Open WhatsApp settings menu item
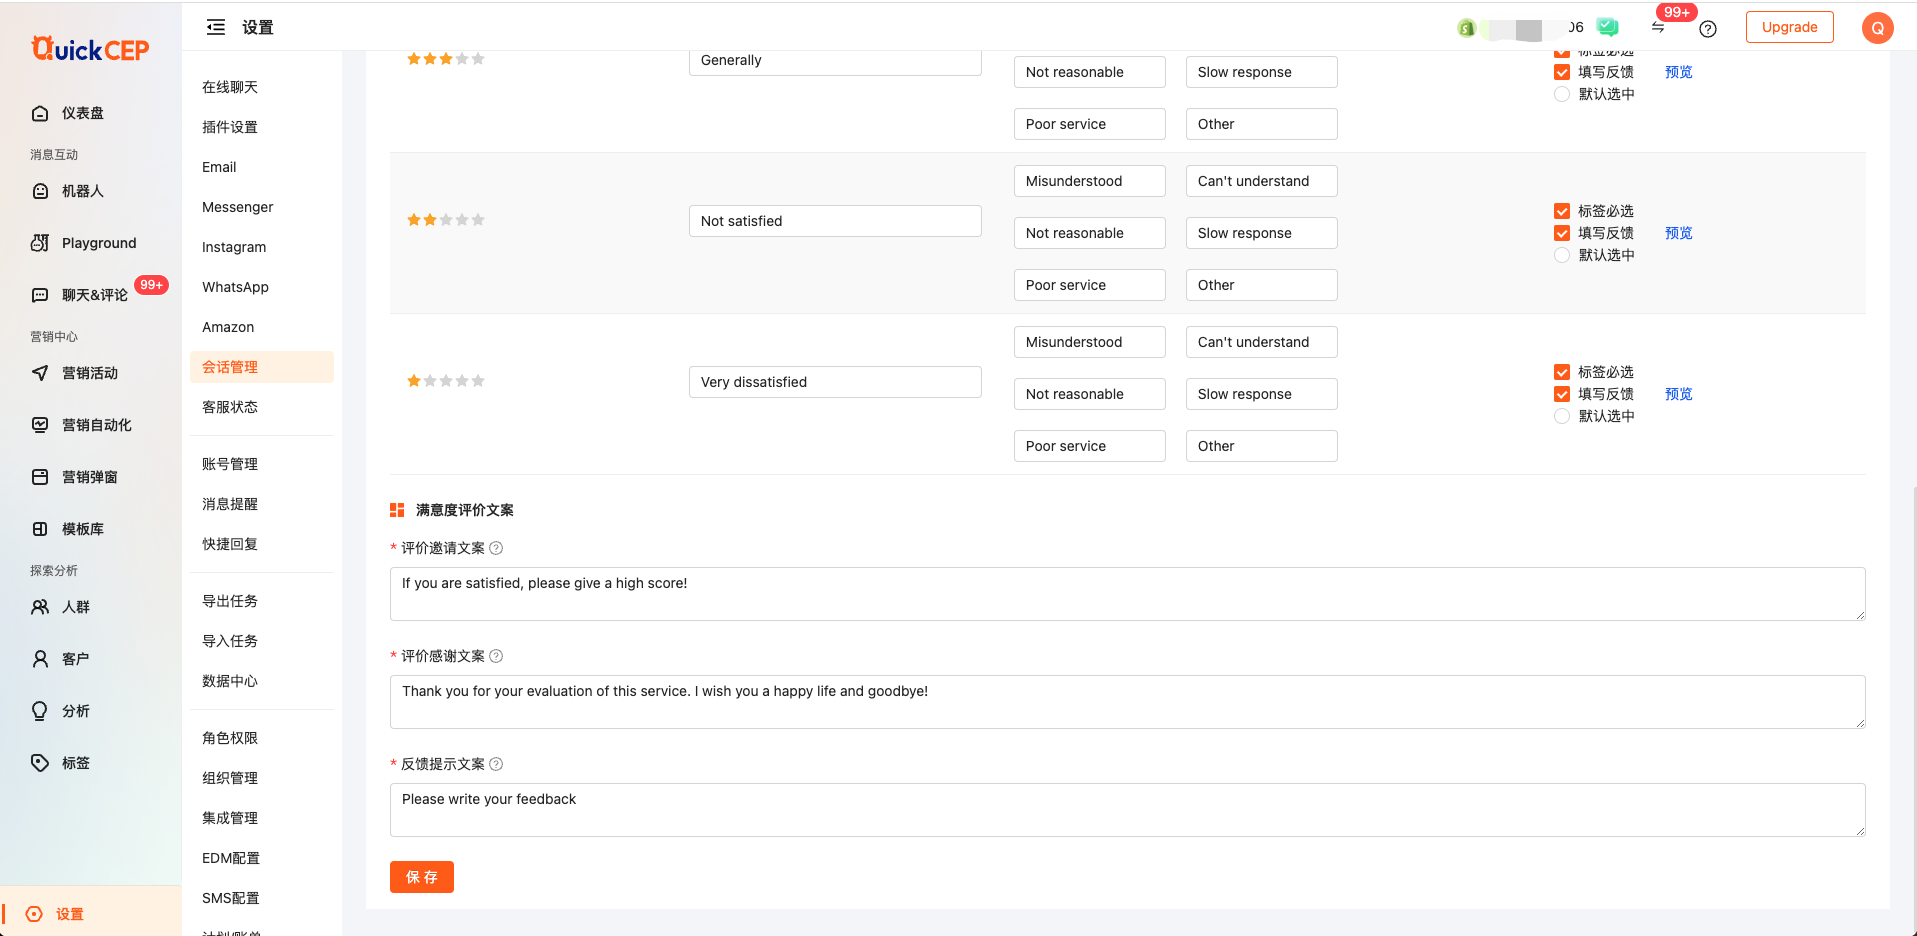 coord(235,287)
